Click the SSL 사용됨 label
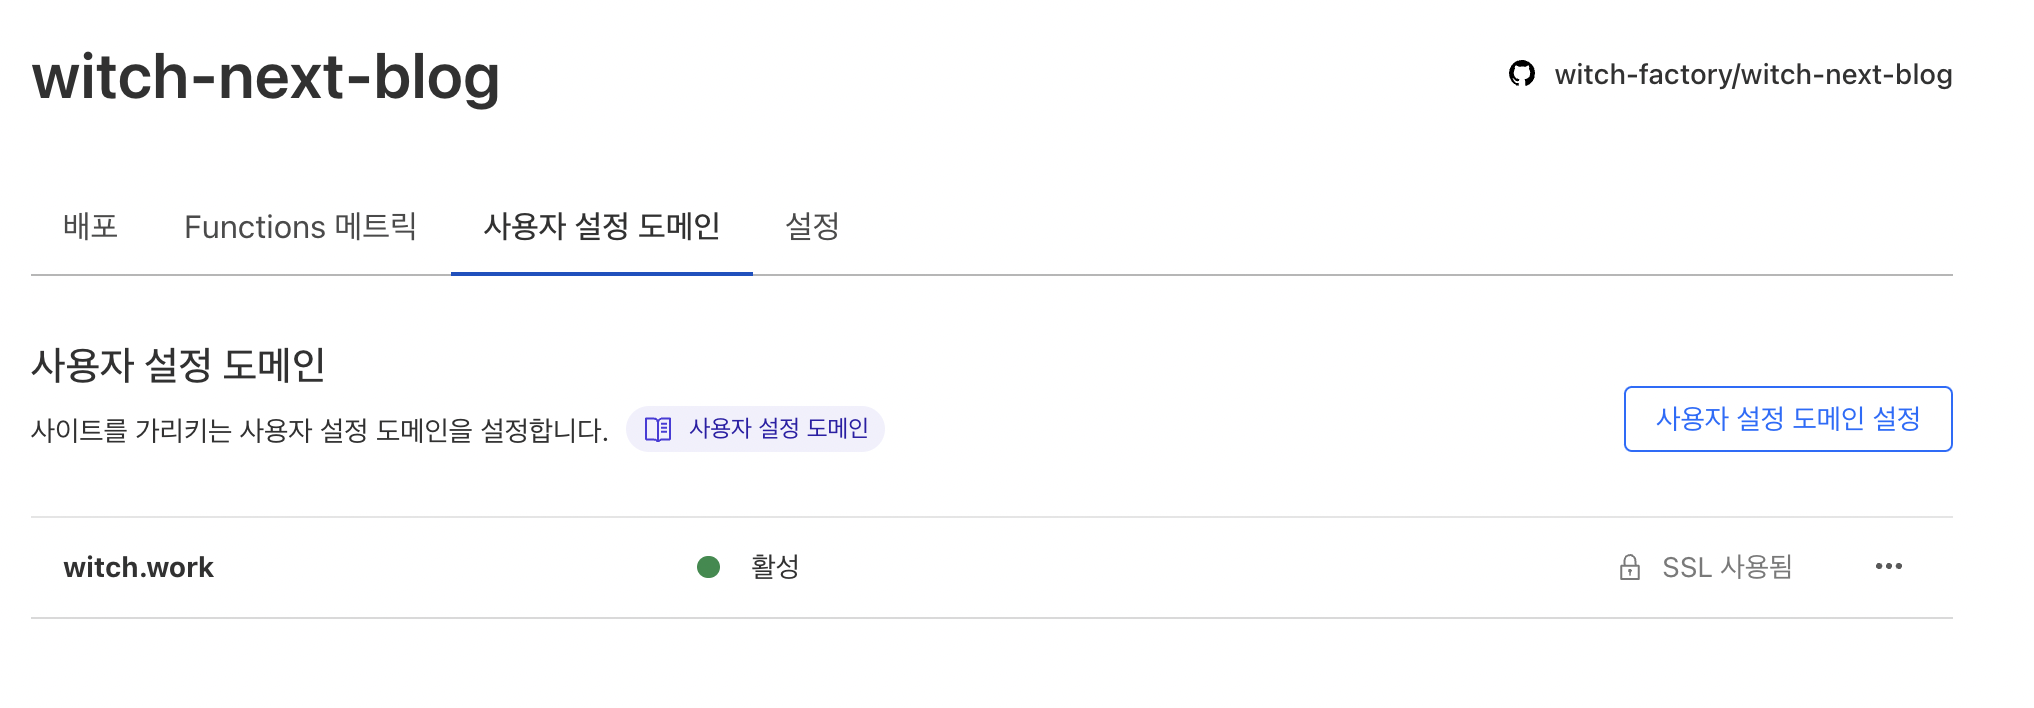The width and height of the screenshot is (2034, 708). click(1726, 567)
